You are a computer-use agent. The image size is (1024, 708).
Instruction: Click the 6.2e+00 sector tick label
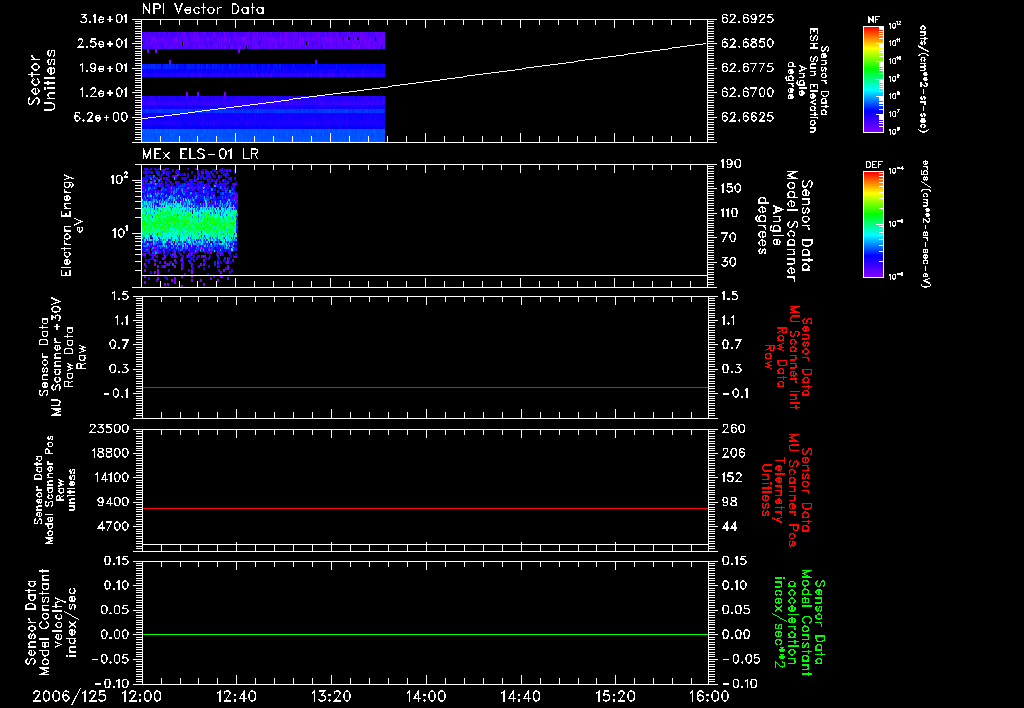[x=103, y=117]
